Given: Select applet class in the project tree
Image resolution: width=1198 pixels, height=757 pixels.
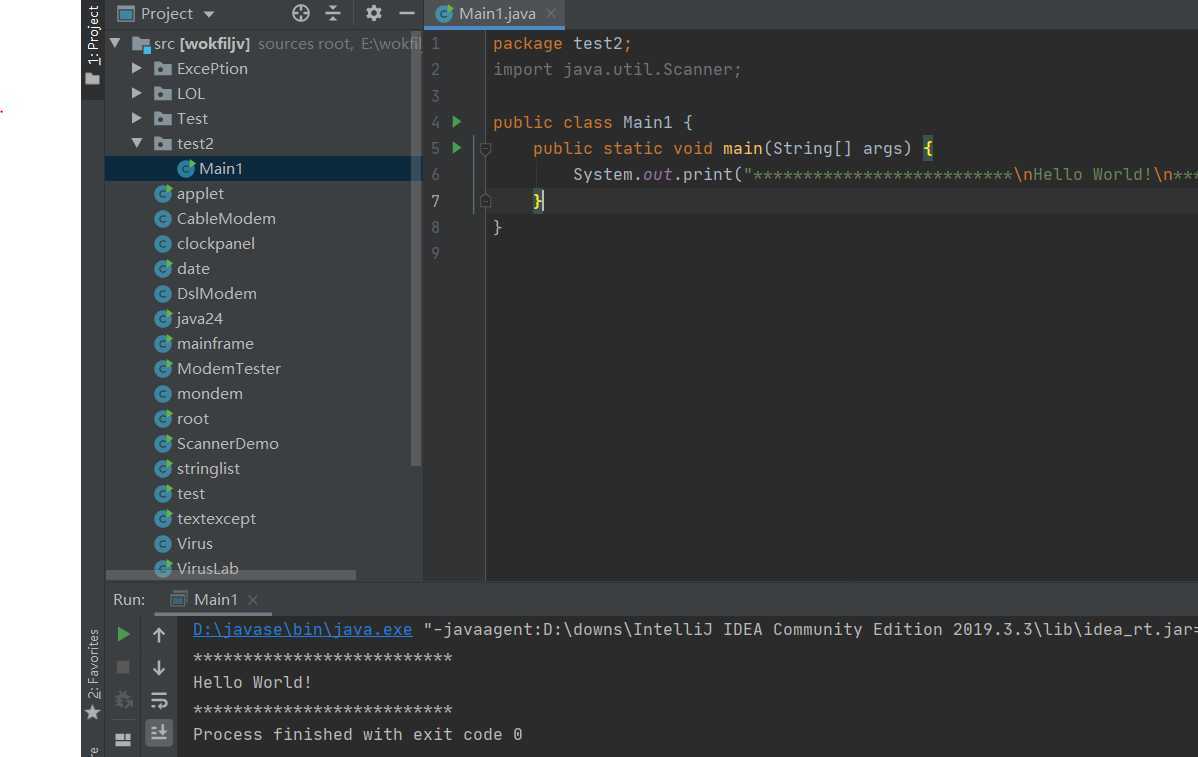Looking at the screenshot, I should tap(200, 193).
